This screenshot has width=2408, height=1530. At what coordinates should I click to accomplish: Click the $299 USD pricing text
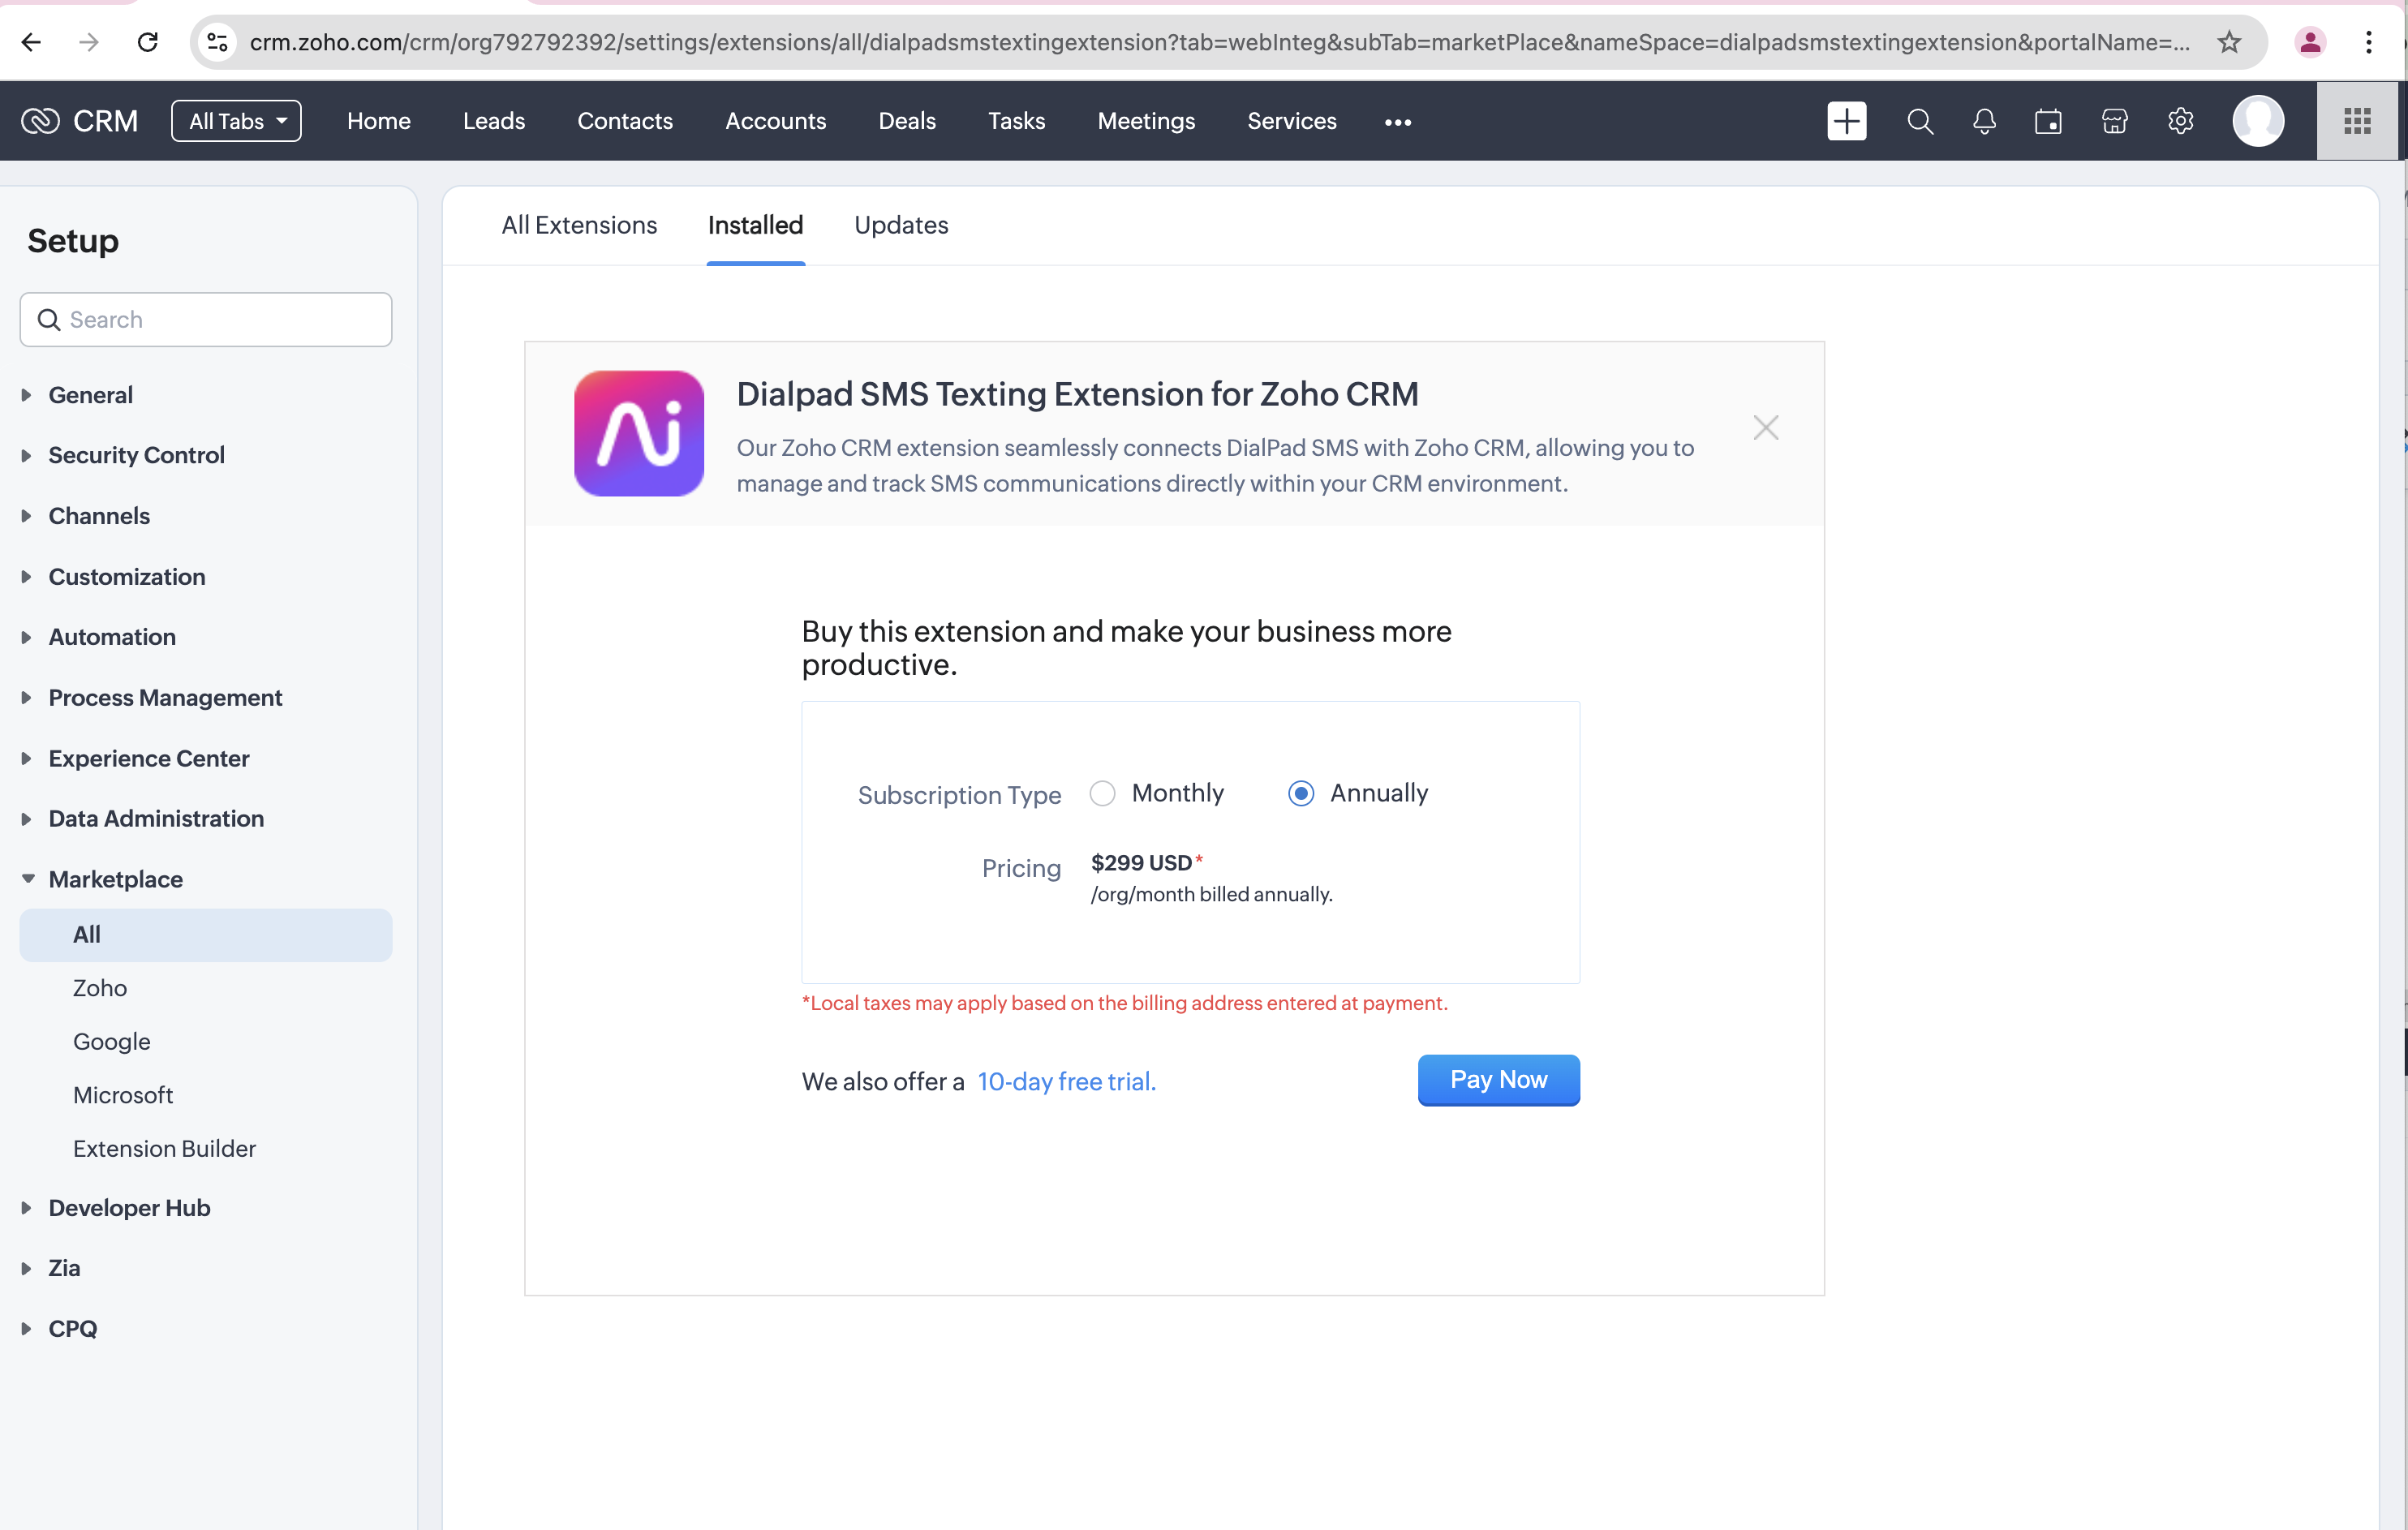pyautogui.click(x=1141, y=863)
